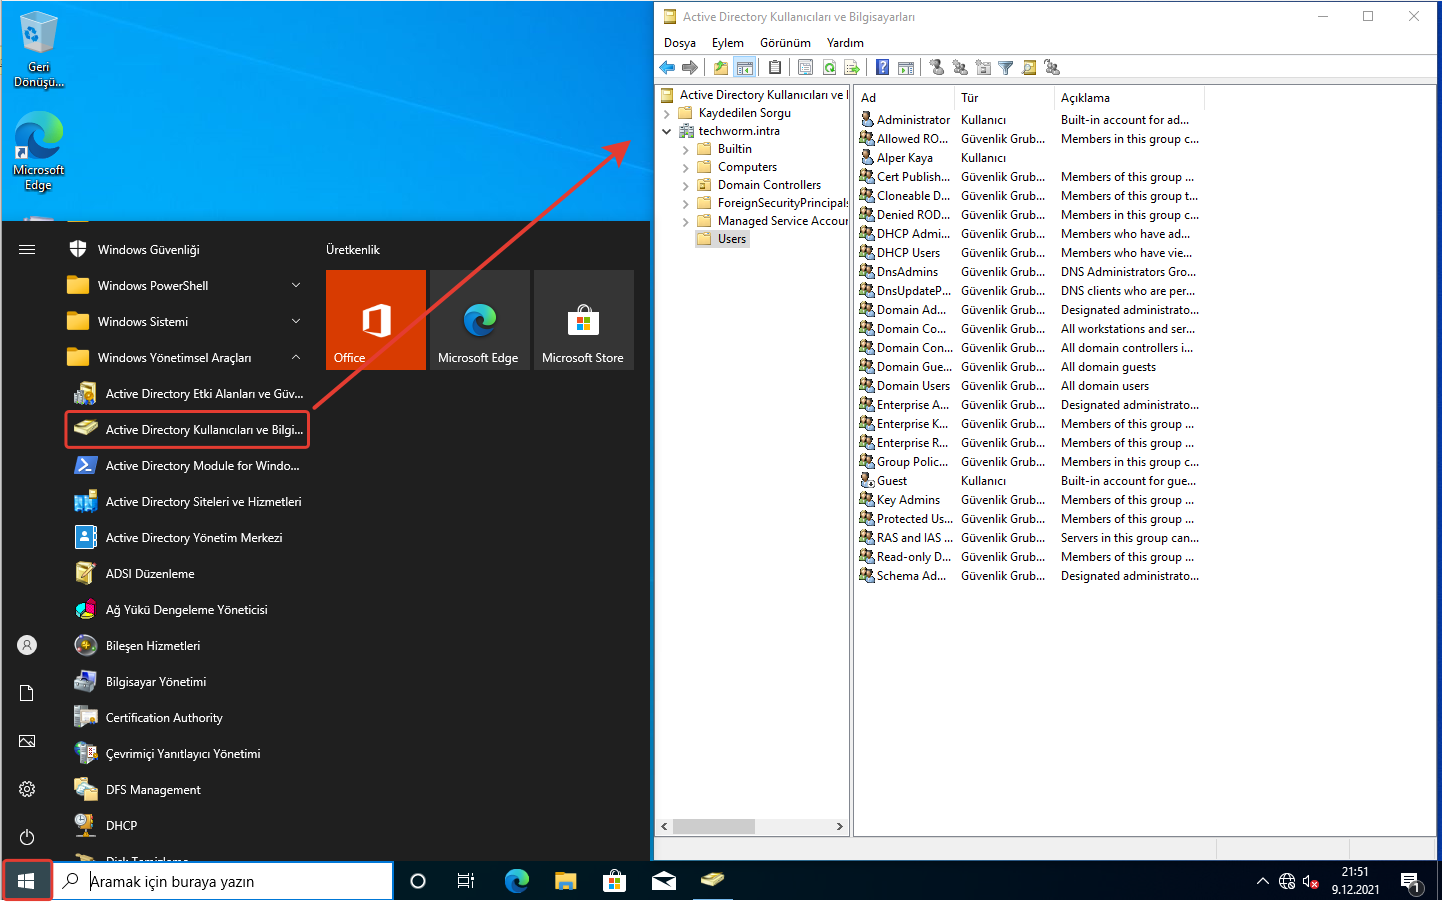Expand the Windows PowerShell folder

coord(296,286)
